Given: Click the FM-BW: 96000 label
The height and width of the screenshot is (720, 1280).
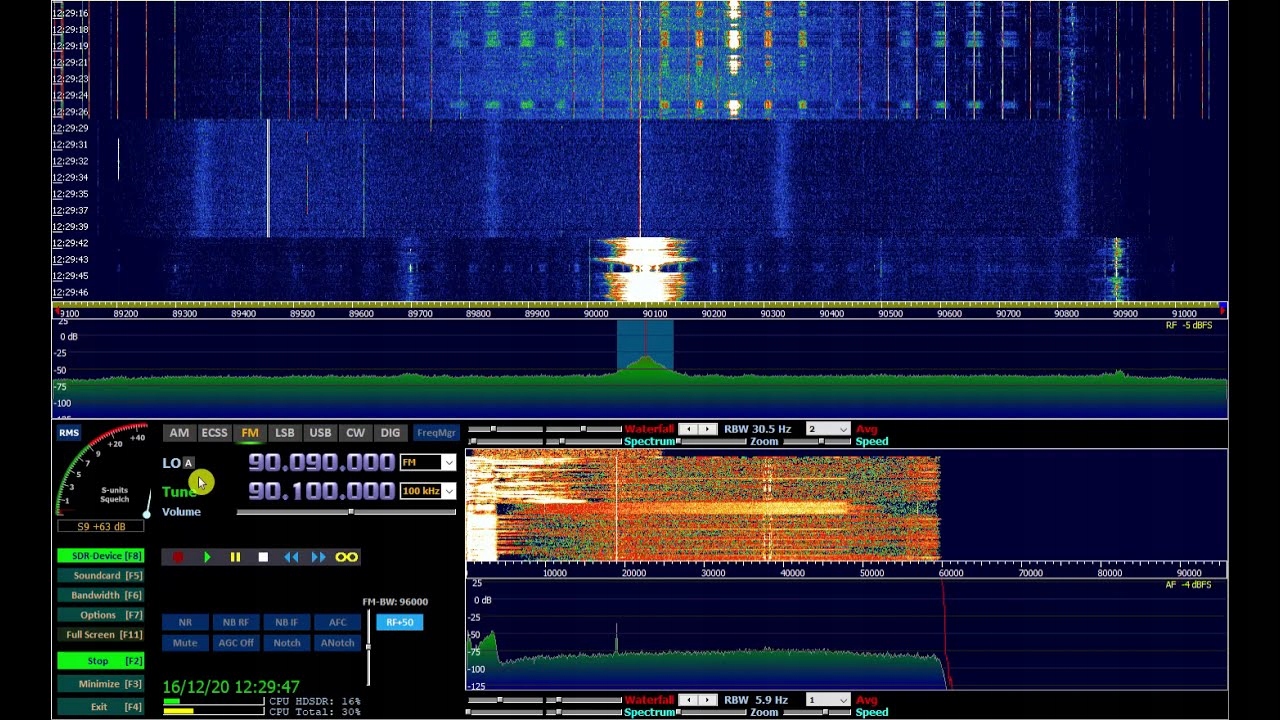Looking at the screenshot, I should pos(395,602).
